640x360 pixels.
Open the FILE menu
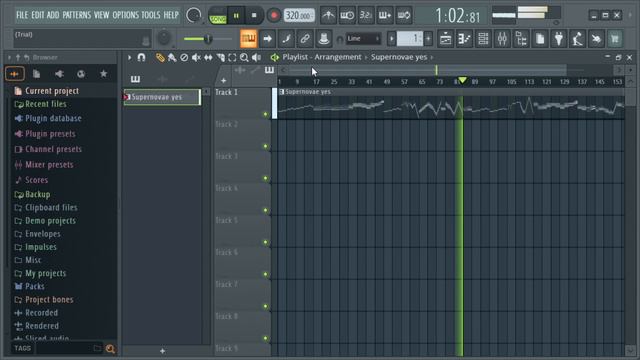click(x=22, y=15)
